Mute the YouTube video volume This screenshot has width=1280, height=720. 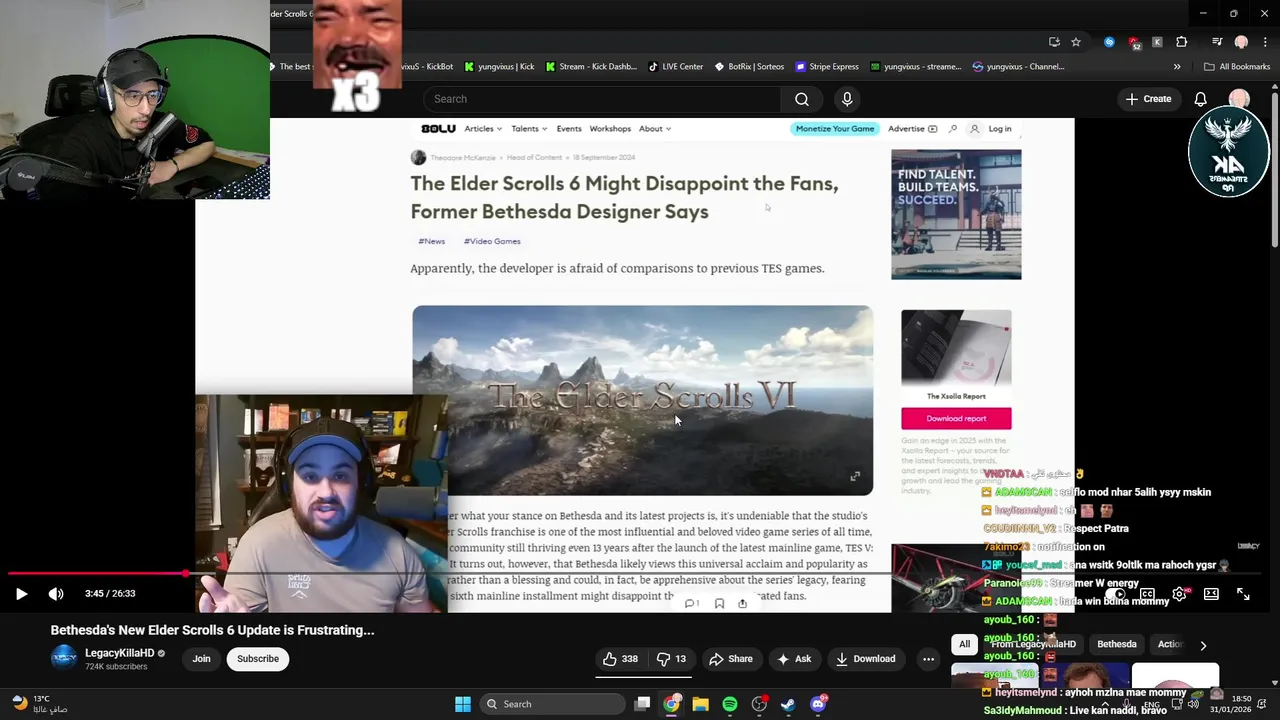tap(56, 594)
